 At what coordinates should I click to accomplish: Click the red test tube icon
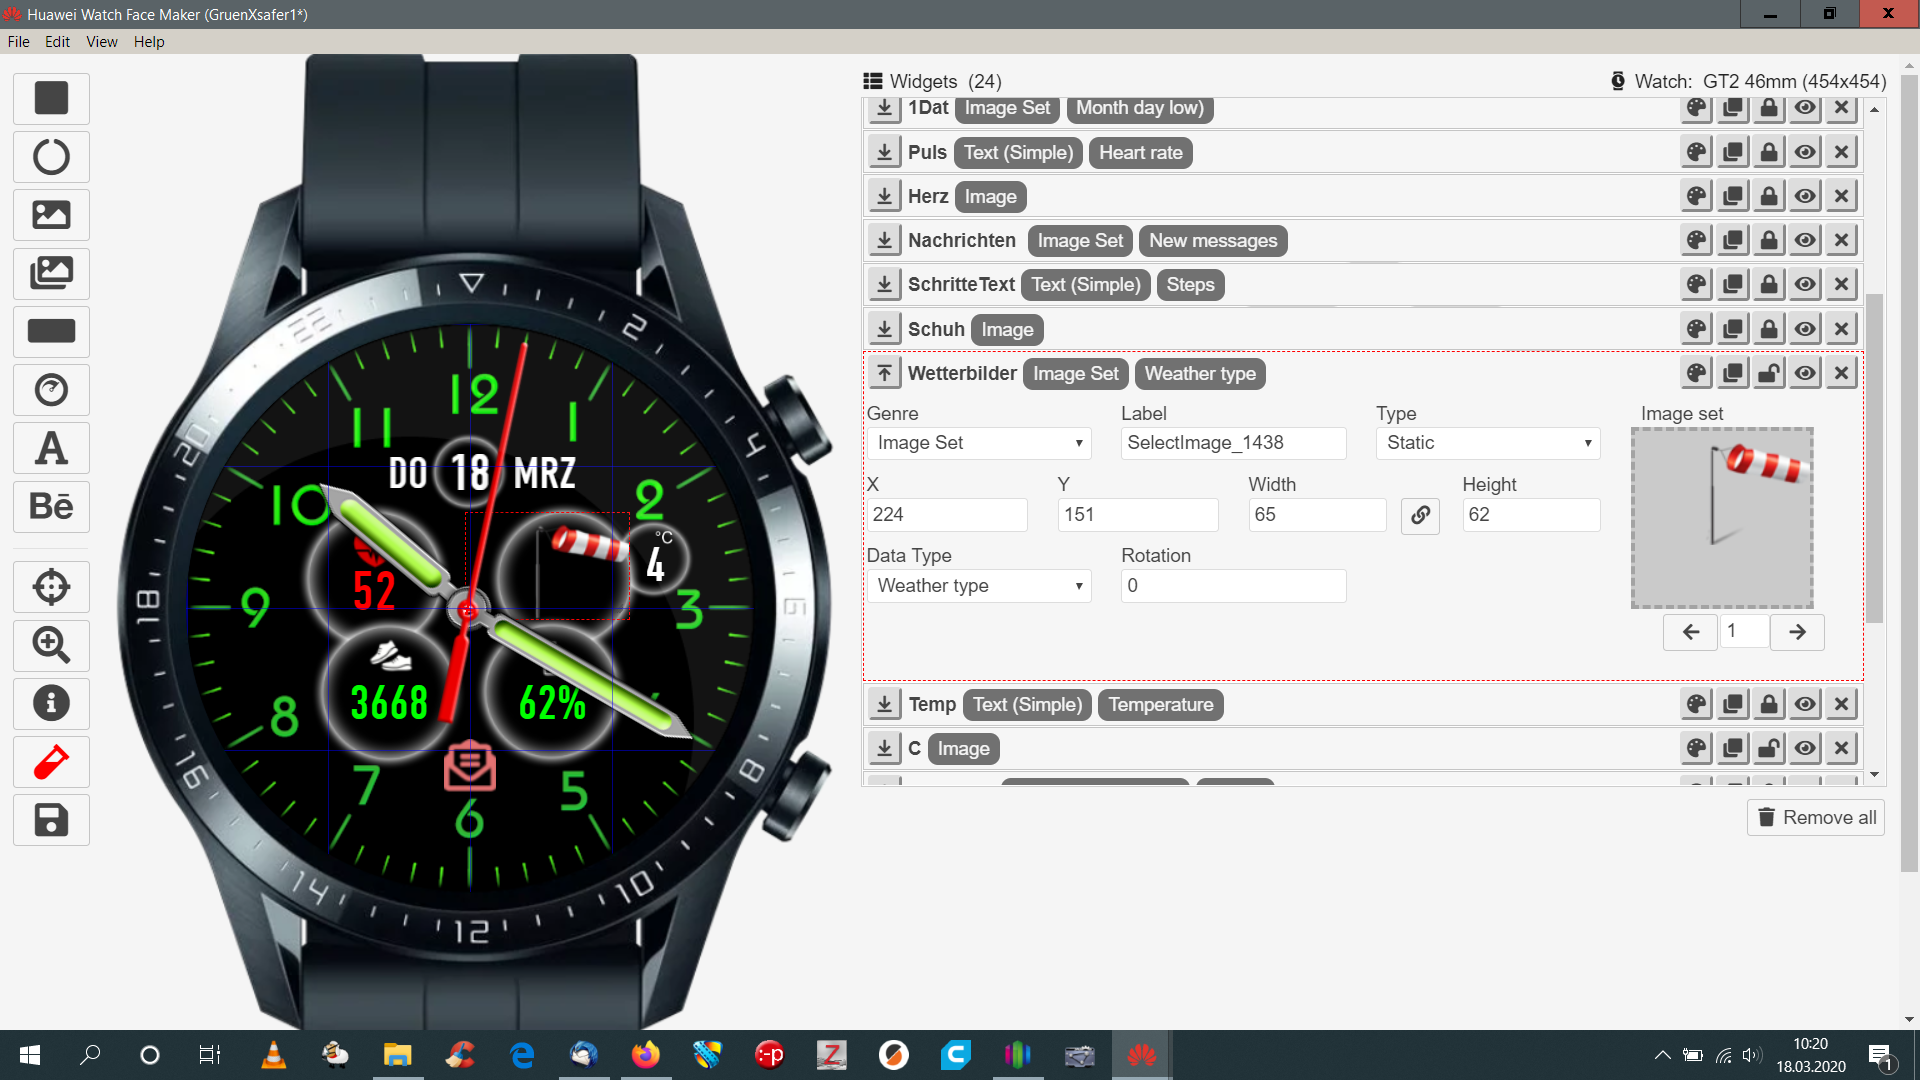(x=51, y=762)
